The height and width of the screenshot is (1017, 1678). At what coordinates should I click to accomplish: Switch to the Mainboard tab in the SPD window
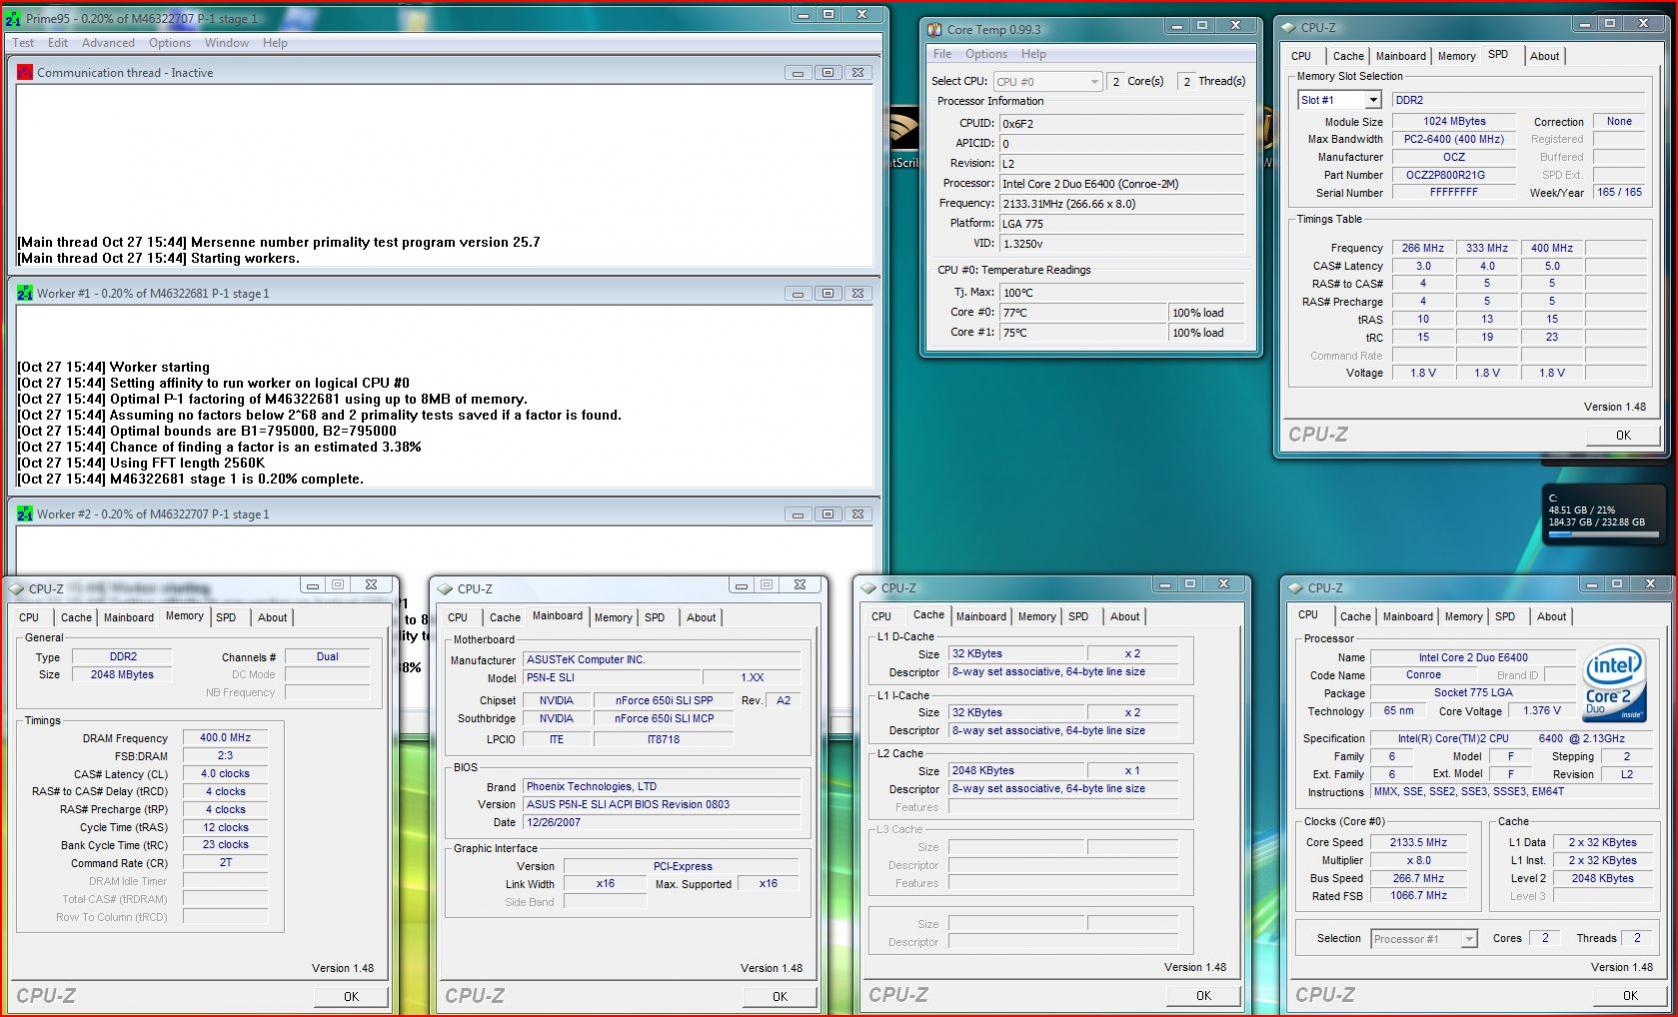tap(1400, 56)
